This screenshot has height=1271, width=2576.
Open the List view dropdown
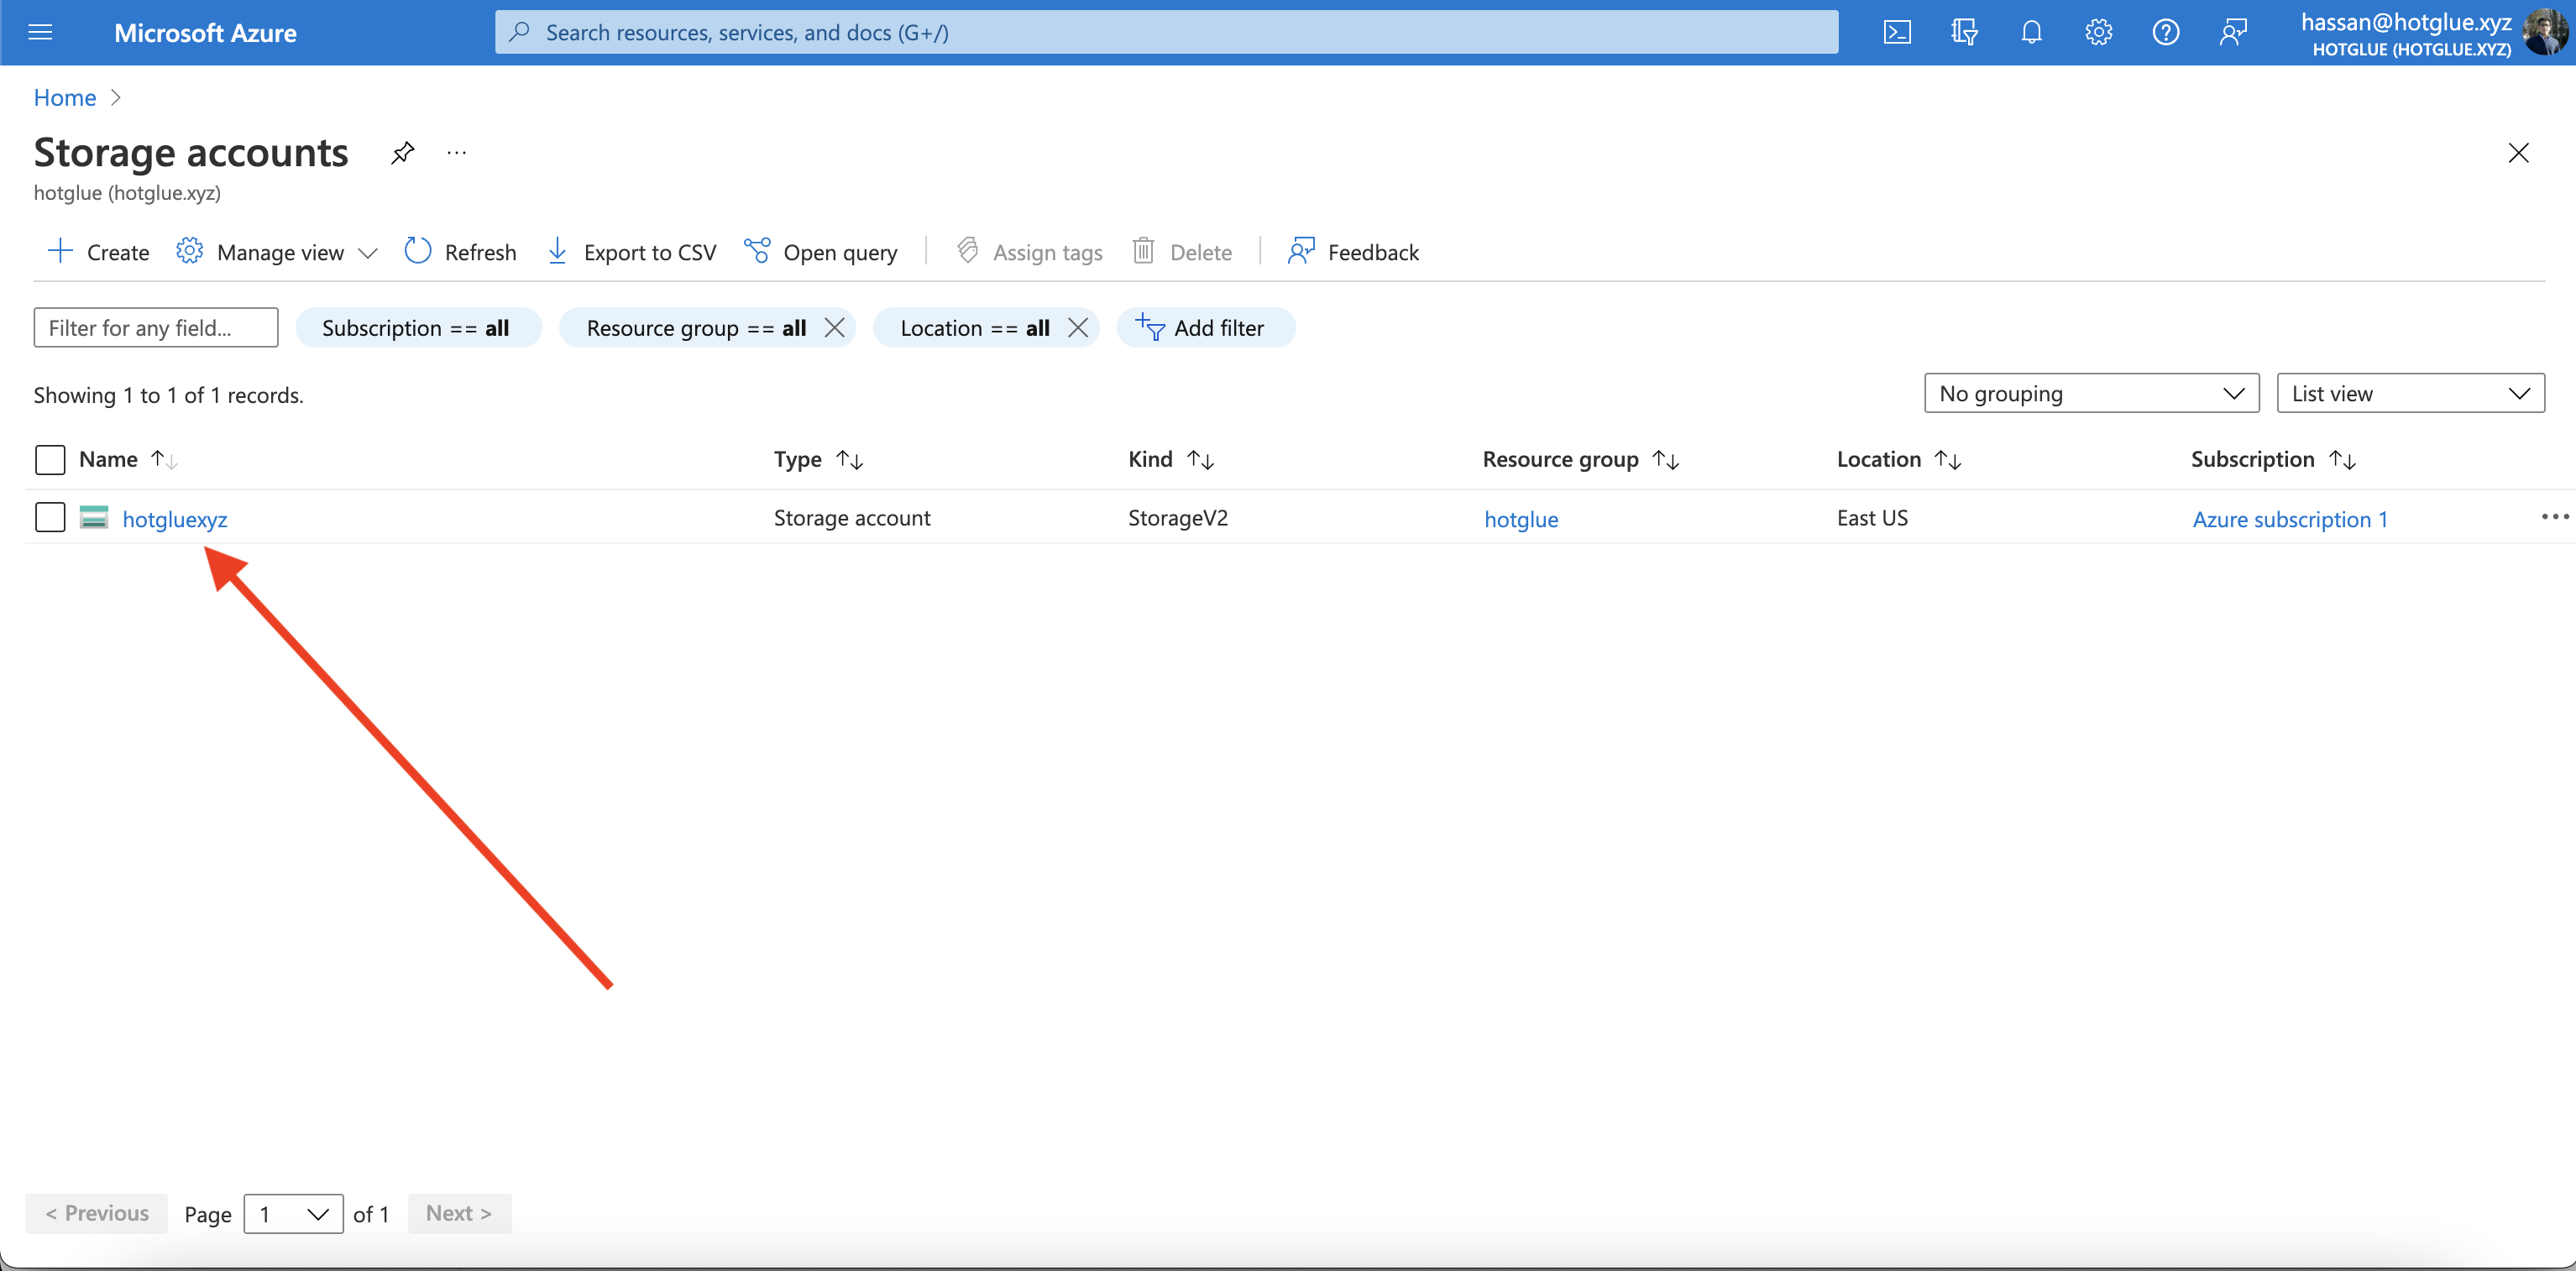[2409, 394]
